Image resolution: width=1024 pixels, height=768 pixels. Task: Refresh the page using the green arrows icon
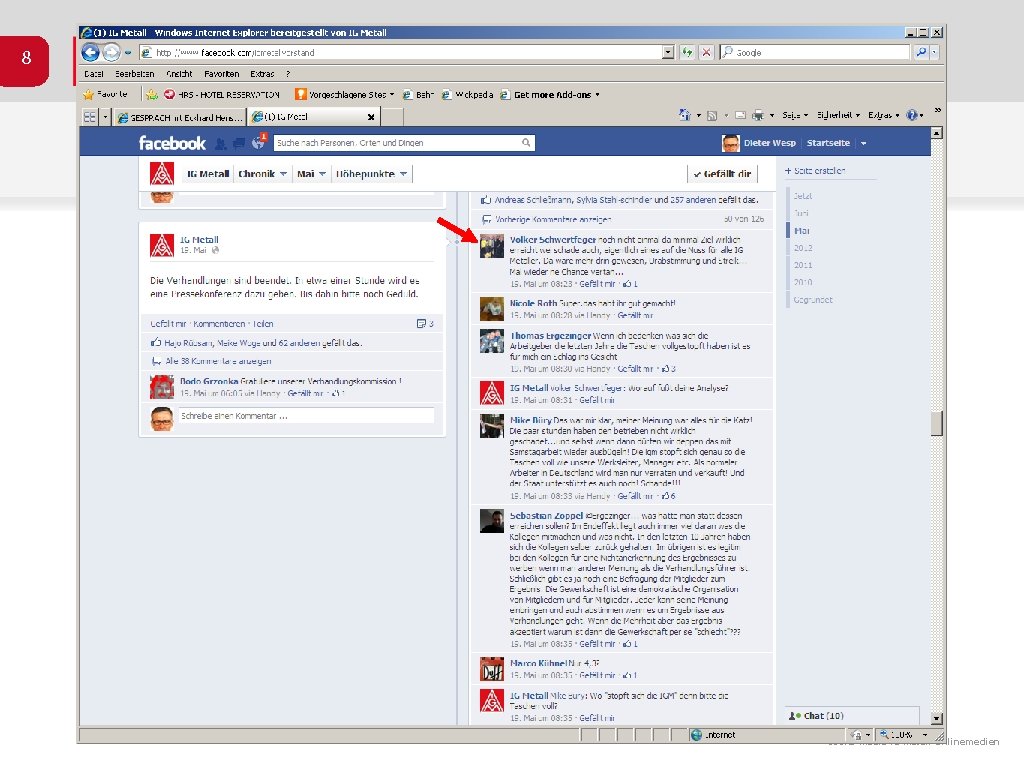pos(687,52)
